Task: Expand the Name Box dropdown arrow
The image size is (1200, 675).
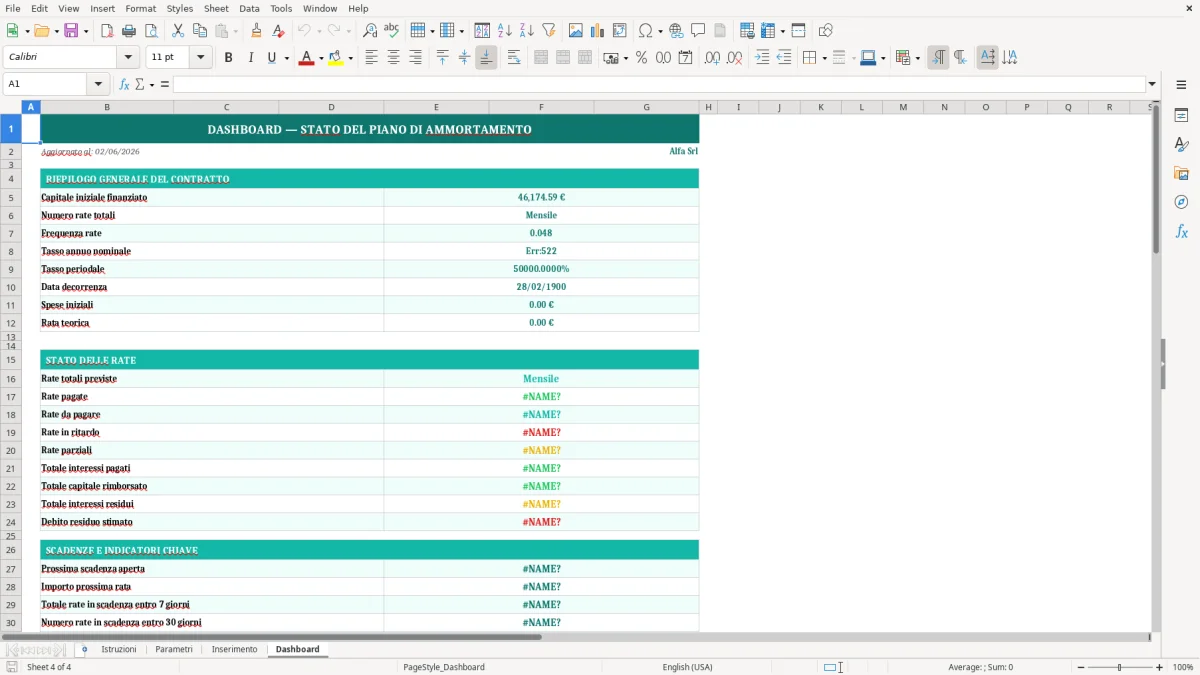Action: [x=98, y=84]
